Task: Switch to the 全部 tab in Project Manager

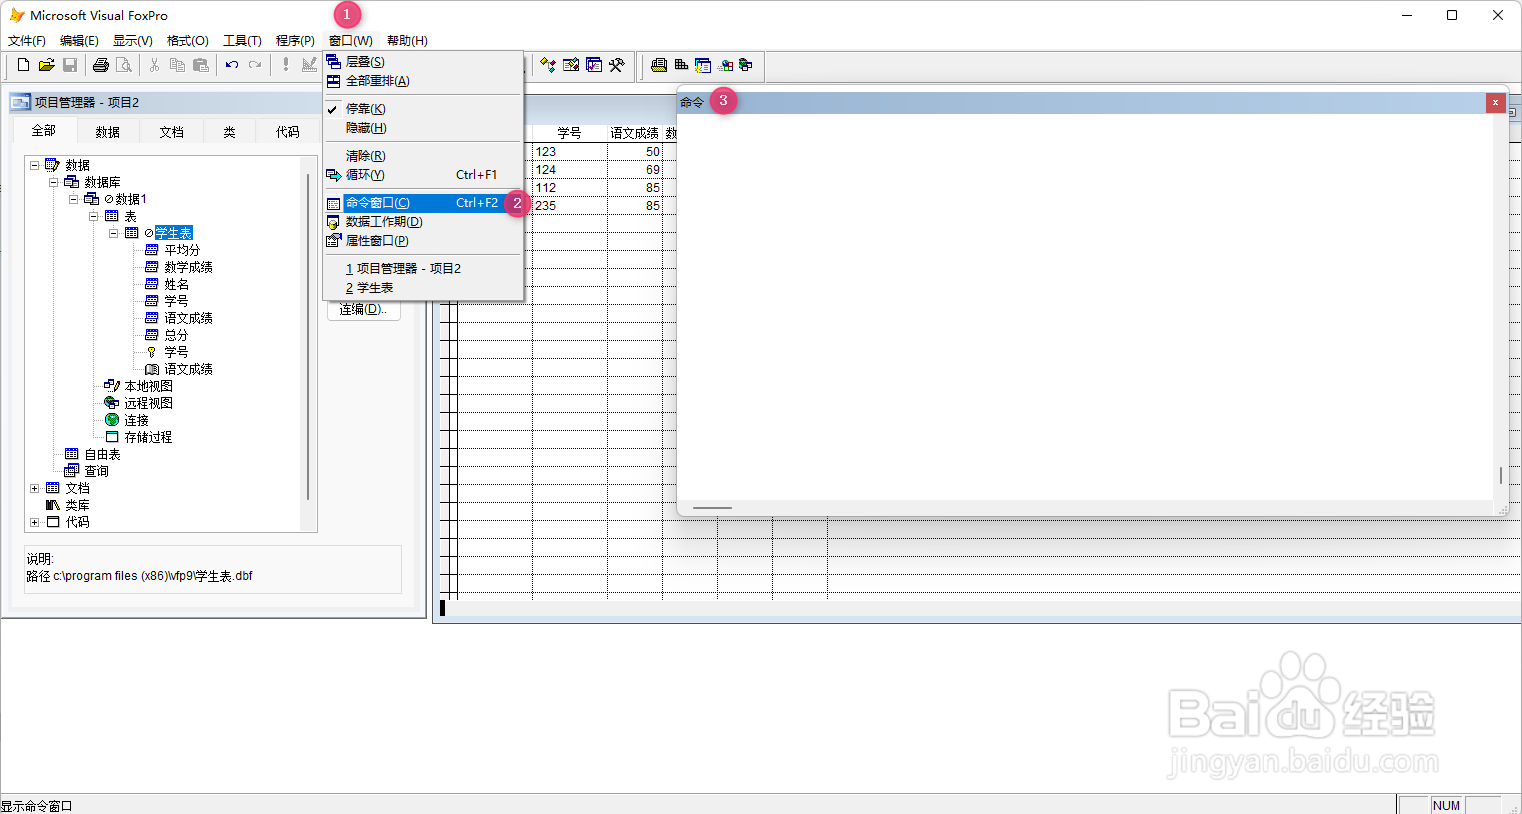Action: (44, 131)
